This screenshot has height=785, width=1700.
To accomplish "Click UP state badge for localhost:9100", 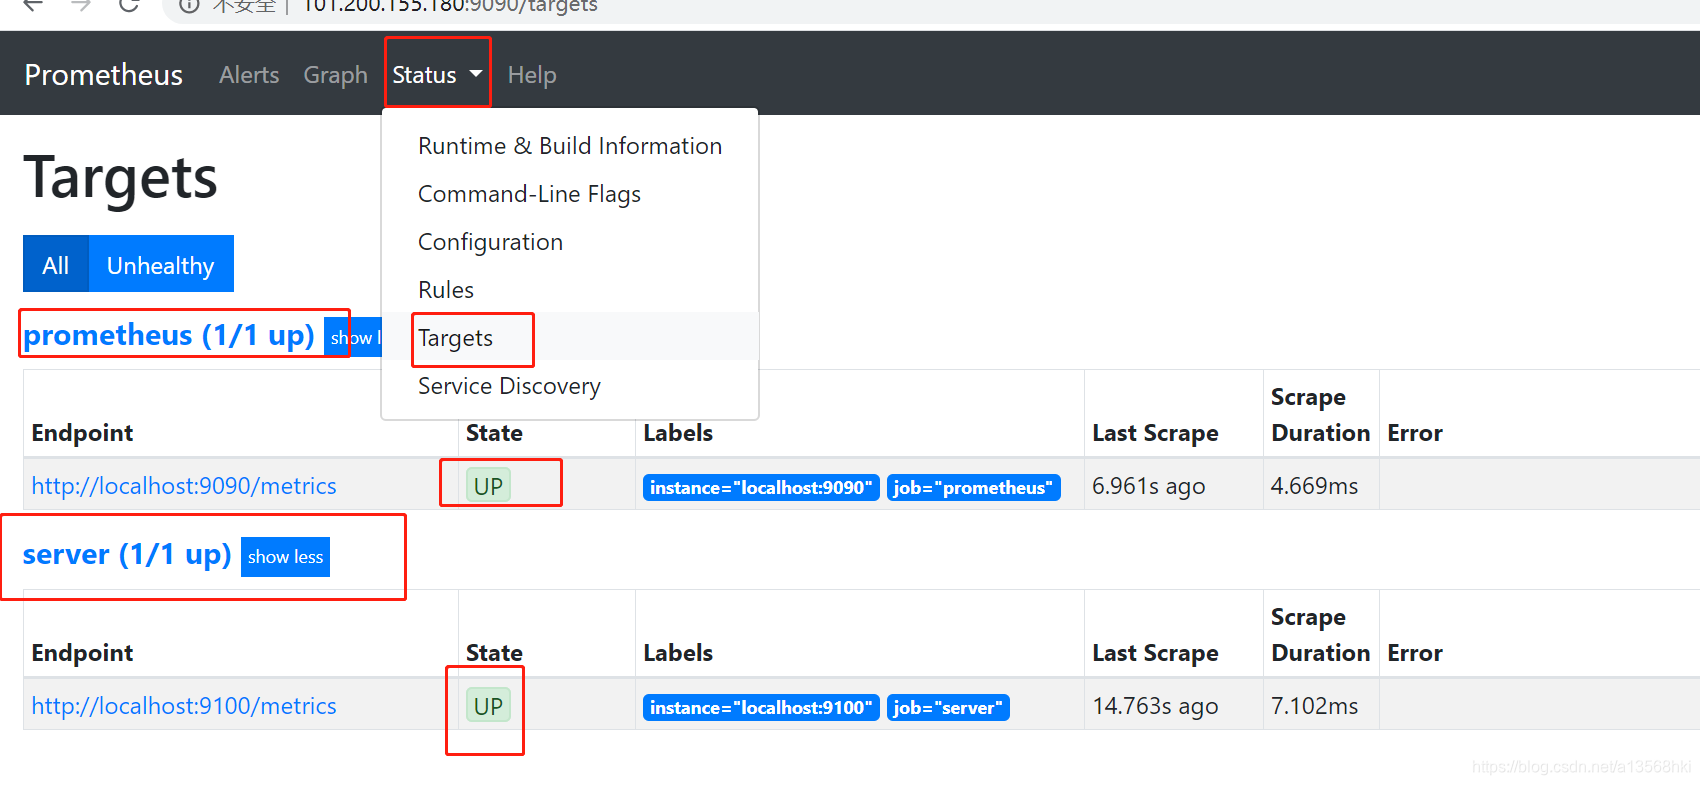I will coord(488,706).
